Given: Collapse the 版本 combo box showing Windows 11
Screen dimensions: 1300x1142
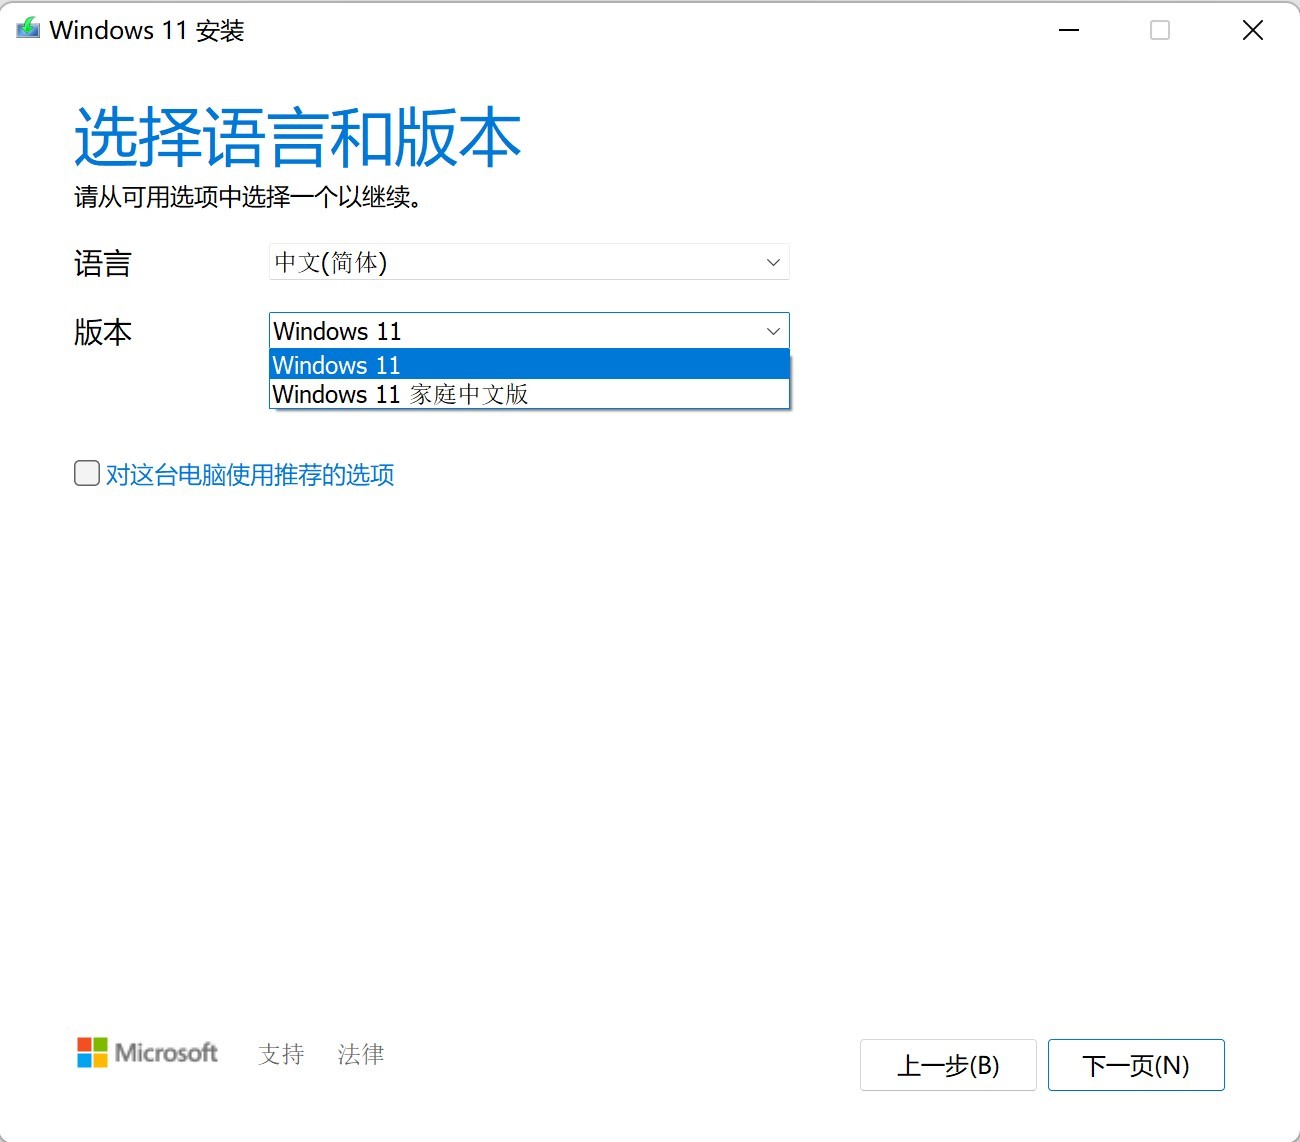Looking at the screenshot, I should click(529, 331).
